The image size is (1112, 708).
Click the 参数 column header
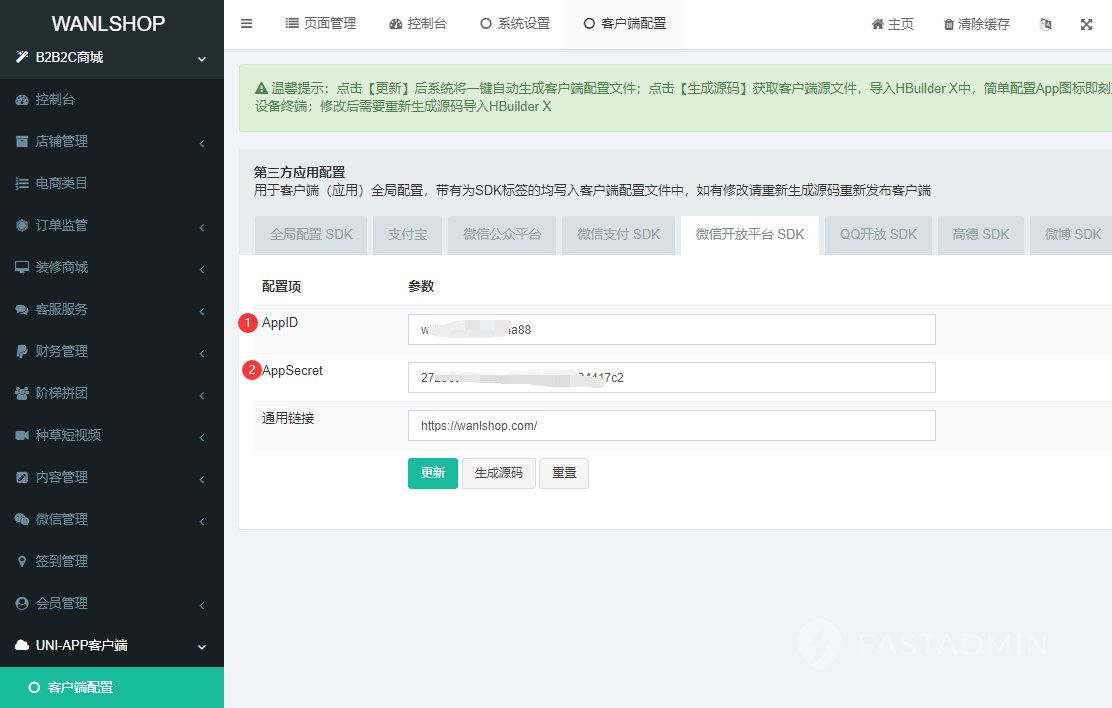pos(421,287)
